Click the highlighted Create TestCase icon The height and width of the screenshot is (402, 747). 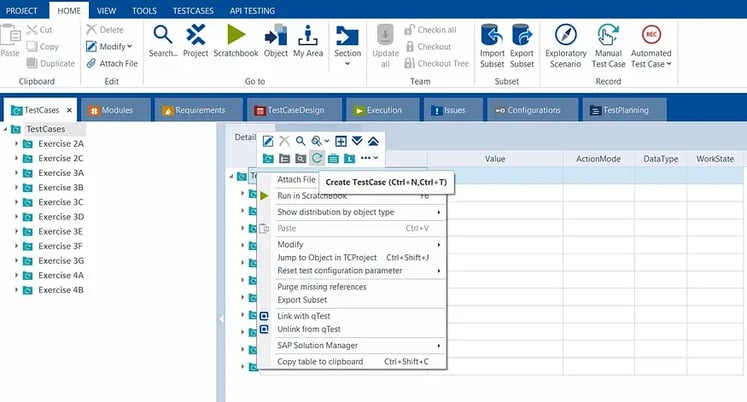pyautogui.click(x=317, y=158)
